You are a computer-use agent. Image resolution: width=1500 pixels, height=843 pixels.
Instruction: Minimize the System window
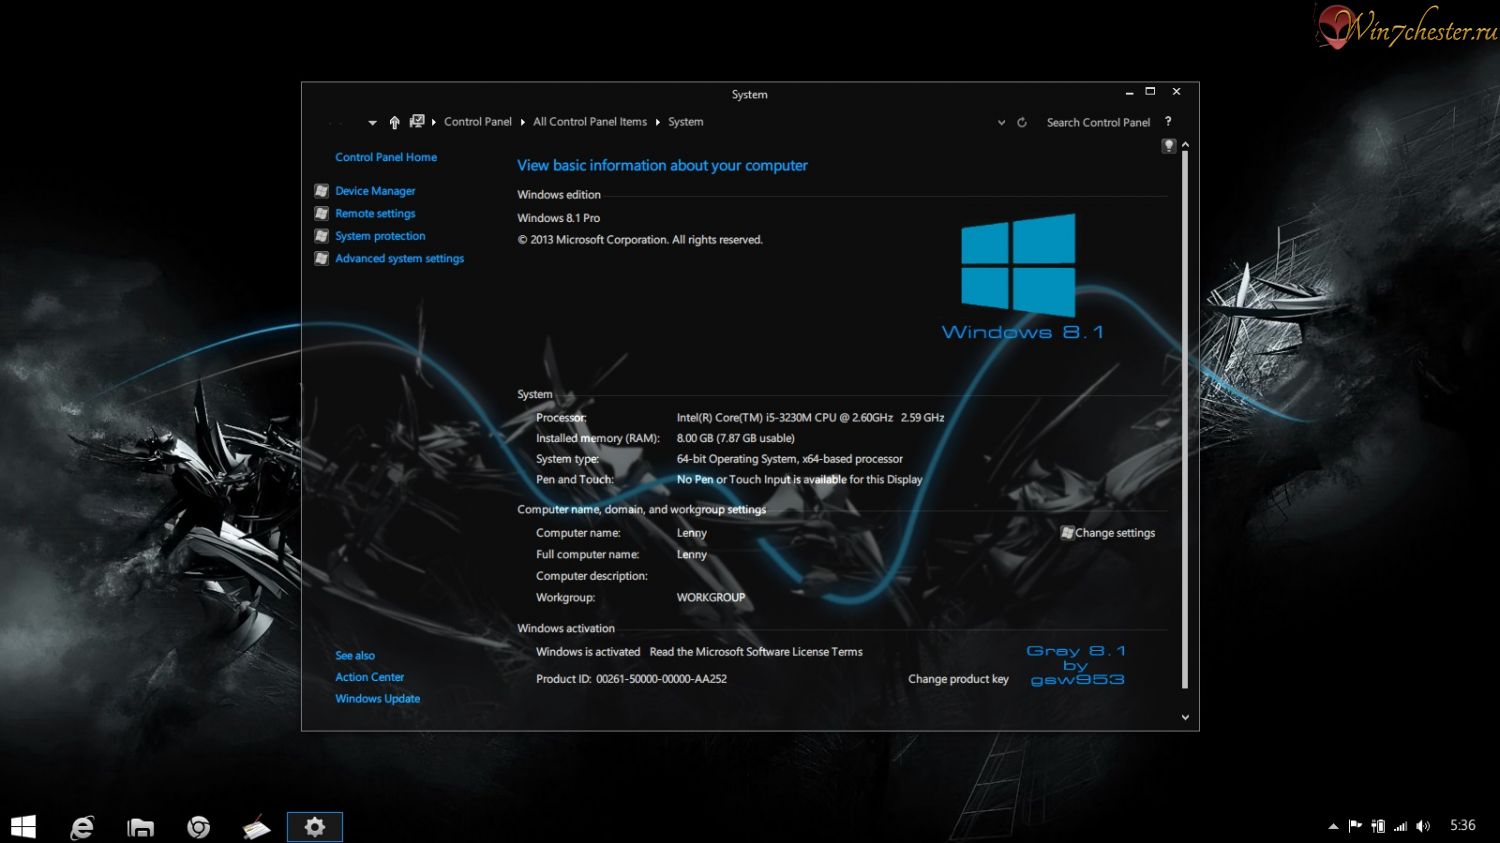click(x=1129, y=92)
